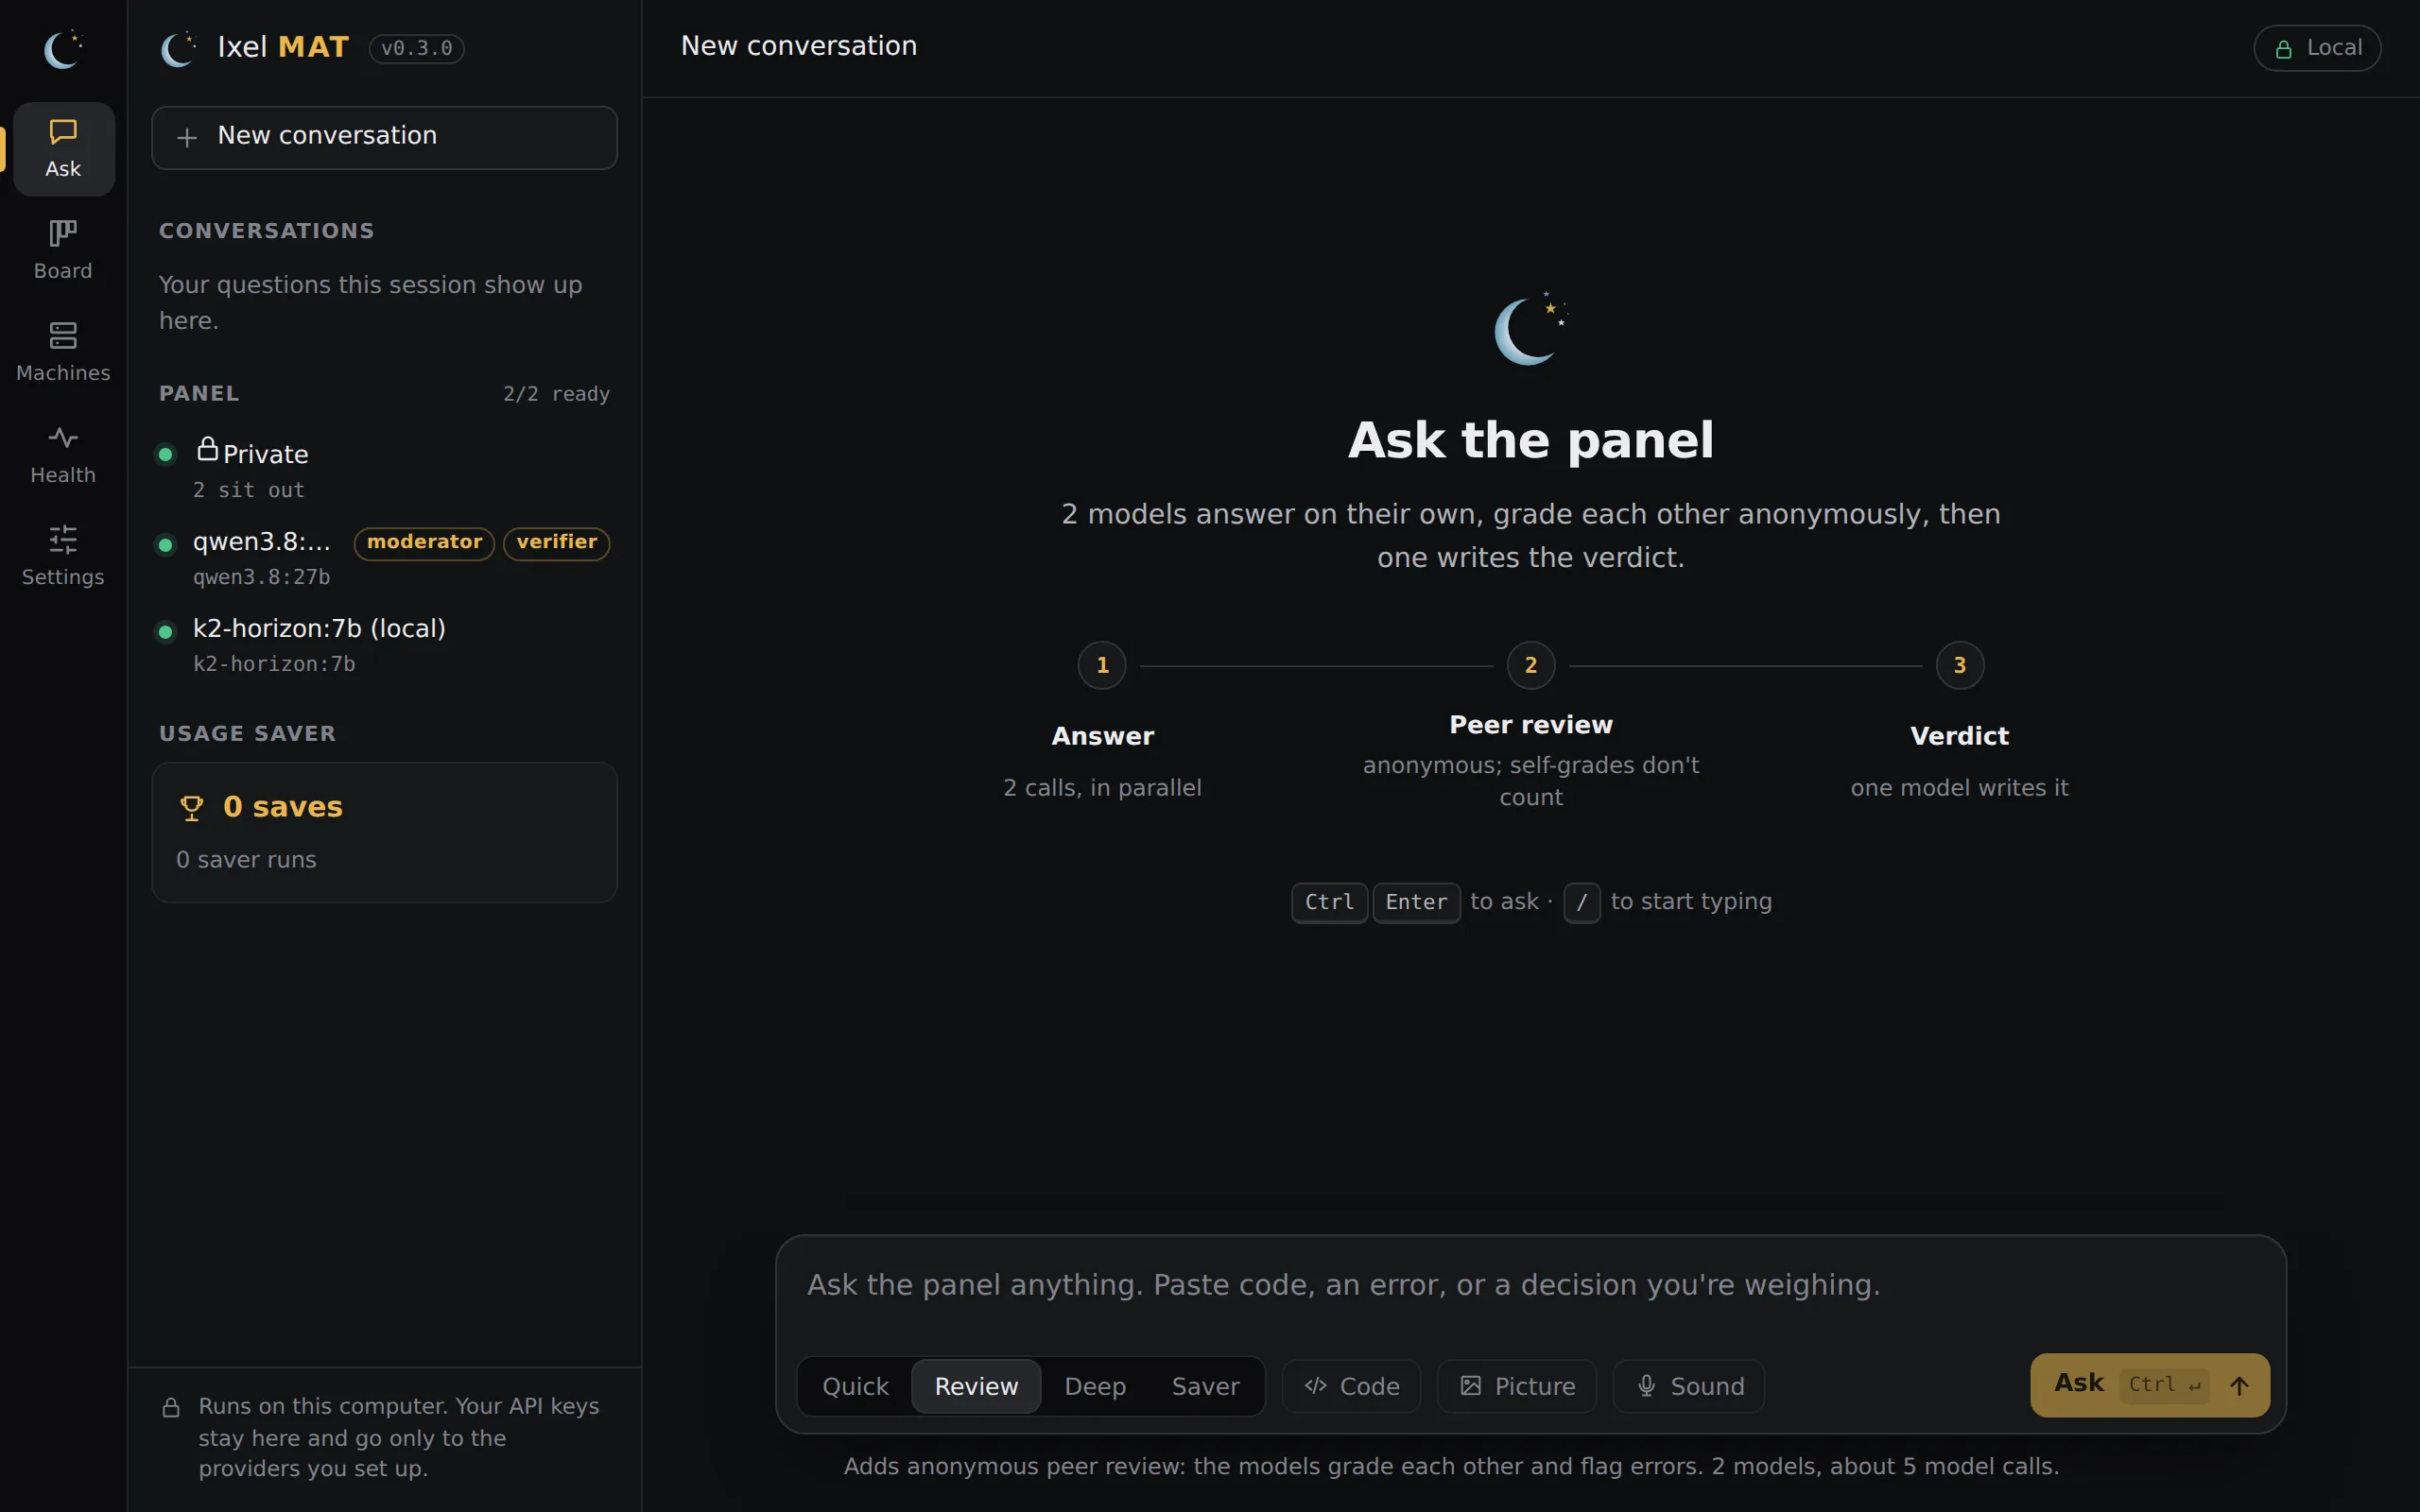This screenshot has width=2420, height=1512.
Task: Click the large moon emblem in the center
Action: tap(1531, 330)
